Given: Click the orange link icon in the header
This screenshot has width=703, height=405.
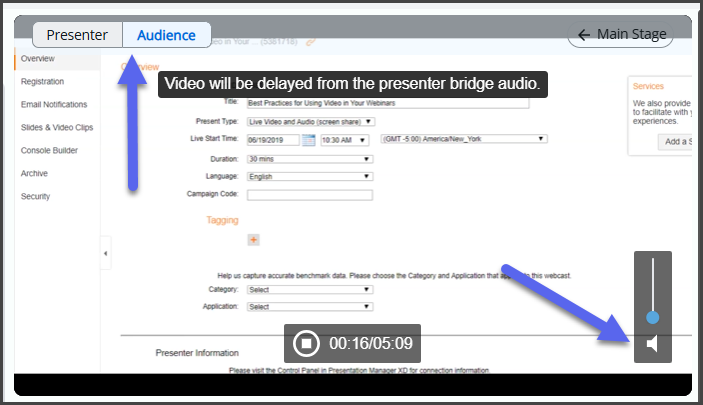Looking at the screenshot, I should click(x=311, y=42).
